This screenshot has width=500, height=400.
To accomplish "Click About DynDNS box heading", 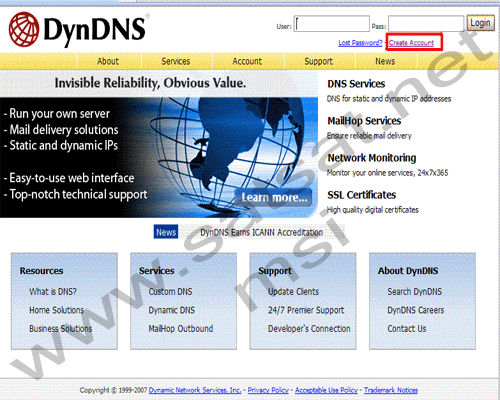I will tap(408, 271).
